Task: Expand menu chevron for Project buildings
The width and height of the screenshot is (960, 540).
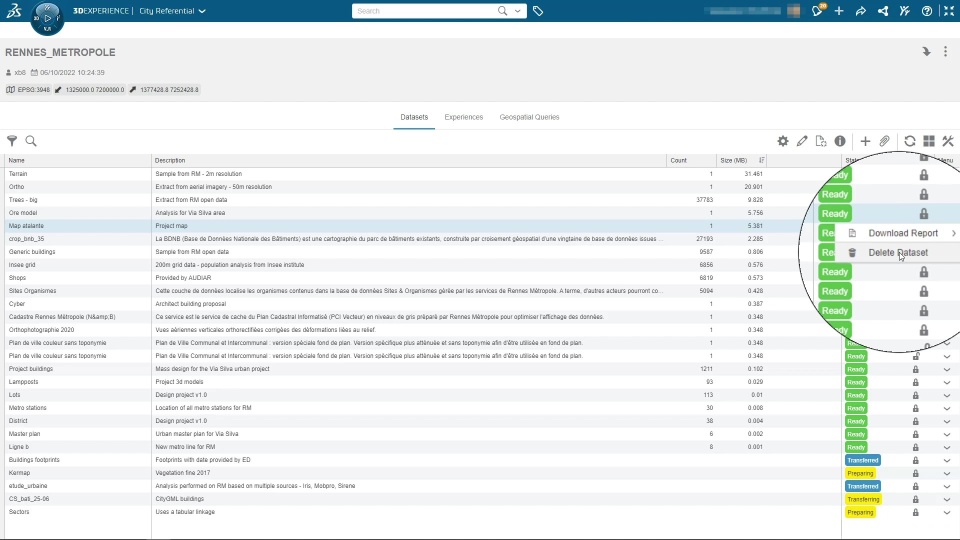Action: (x=947, y=369)
